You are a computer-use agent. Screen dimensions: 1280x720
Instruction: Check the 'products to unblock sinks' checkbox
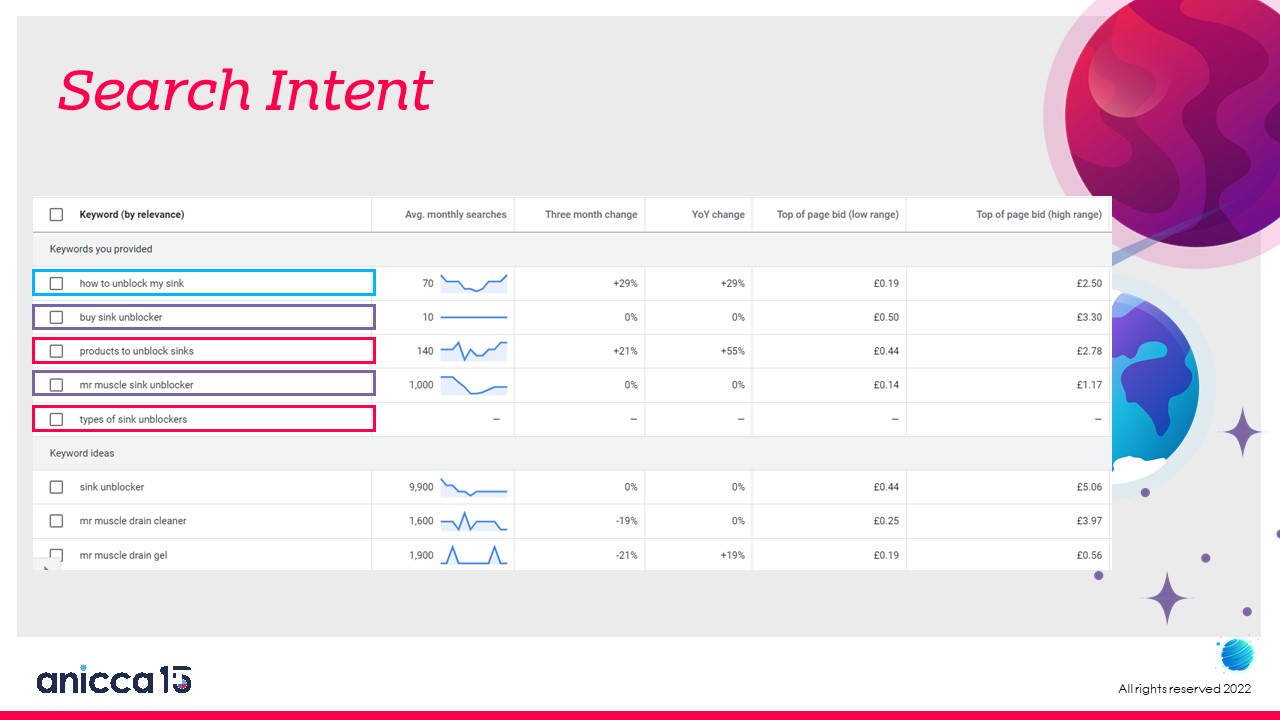click(x=56, y=351)
